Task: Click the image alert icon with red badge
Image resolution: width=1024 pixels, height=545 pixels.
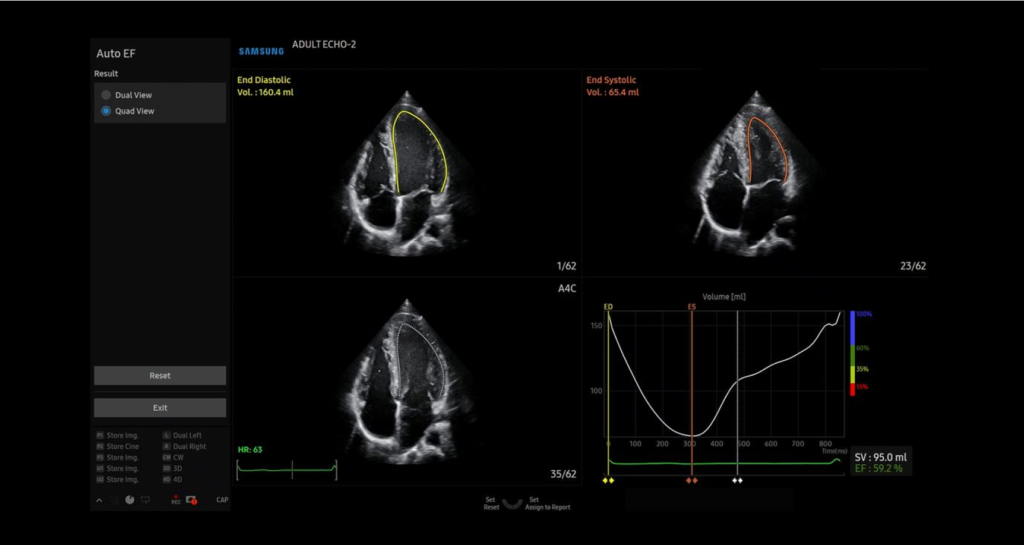Action: (191, 500)
